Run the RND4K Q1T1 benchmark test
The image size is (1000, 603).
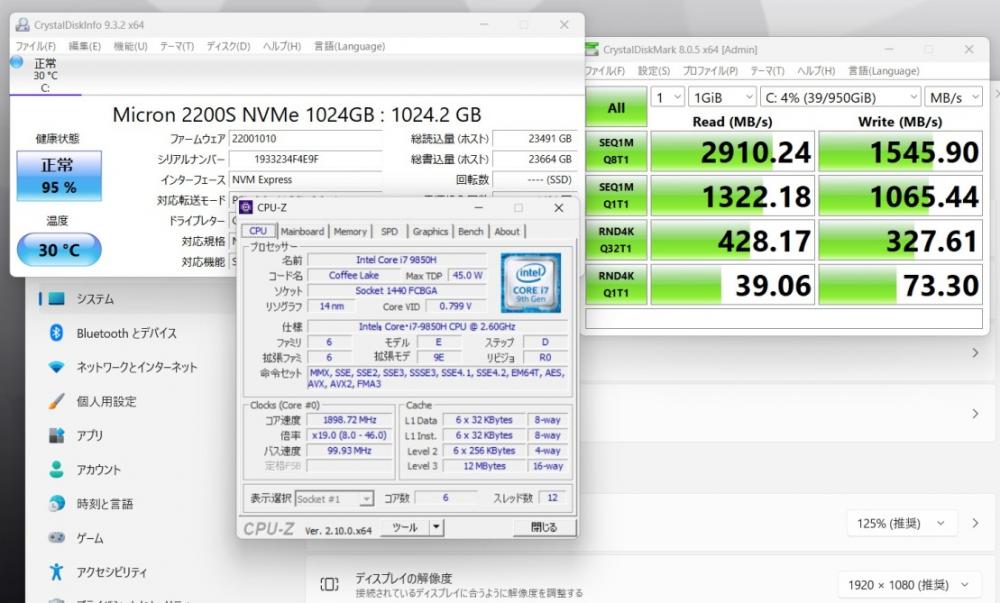pos(615,284)
